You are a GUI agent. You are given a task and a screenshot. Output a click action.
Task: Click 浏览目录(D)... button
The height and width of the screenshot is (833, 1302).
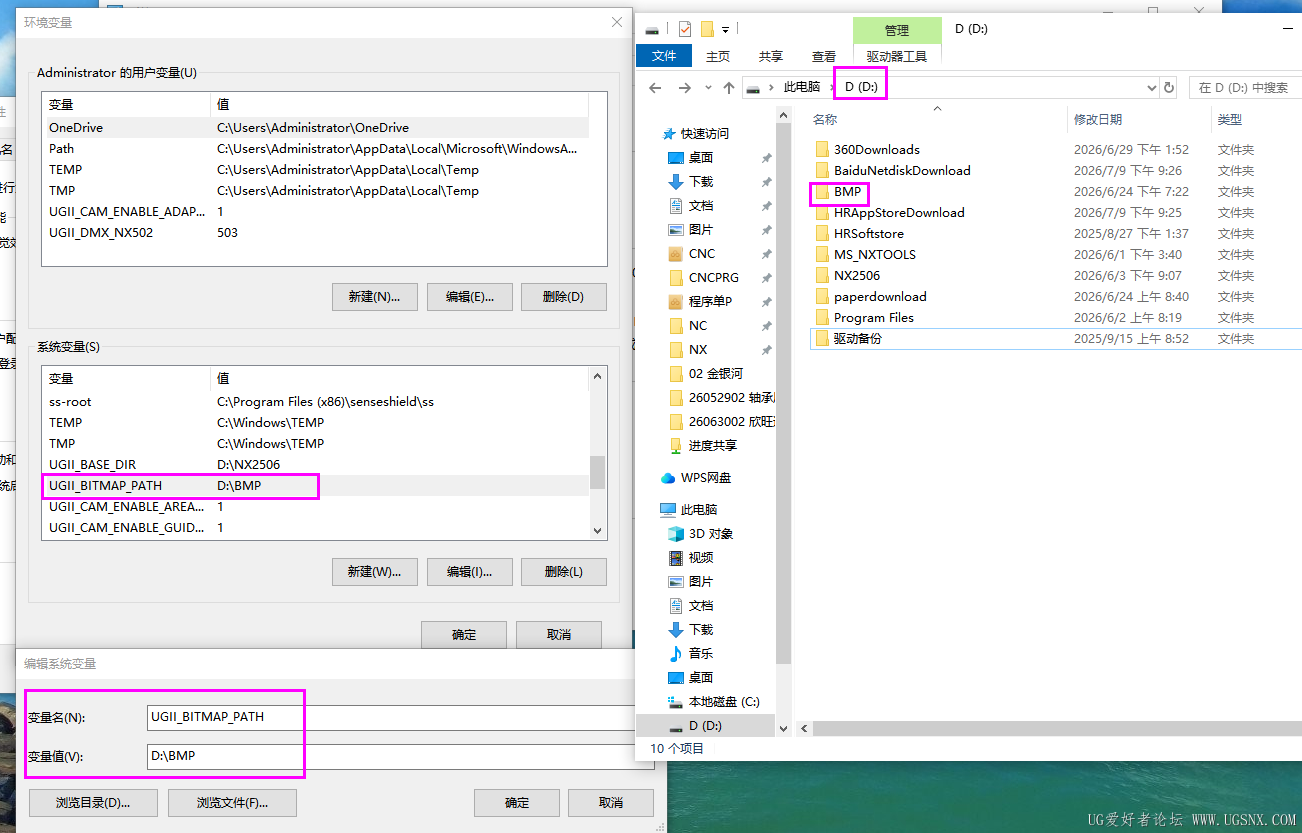pyautogui.click(x=93, y=802)
